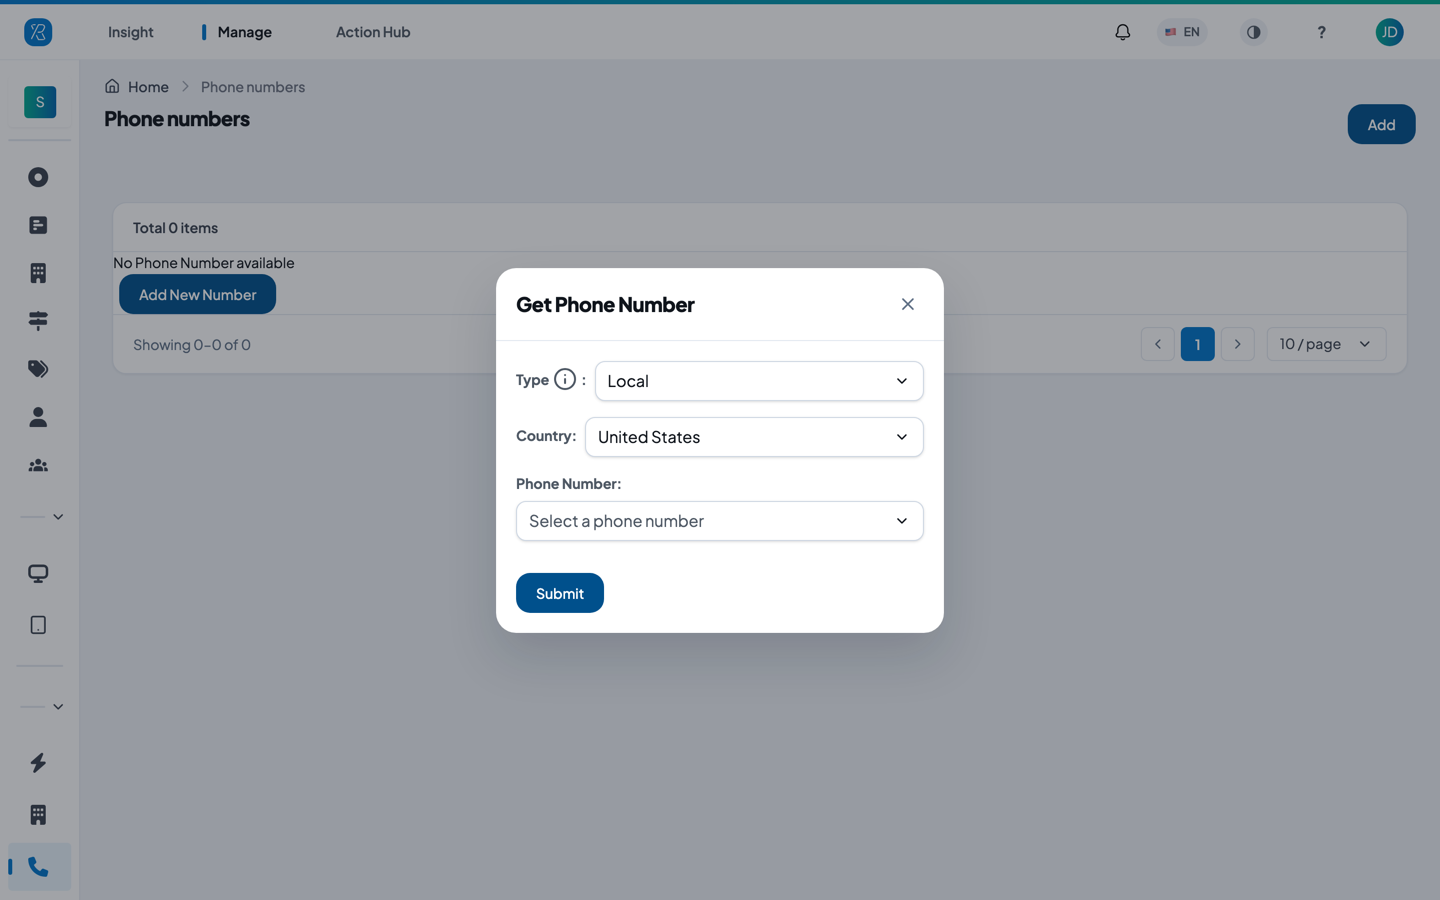Switch to the Insight tab

point(131,32)
